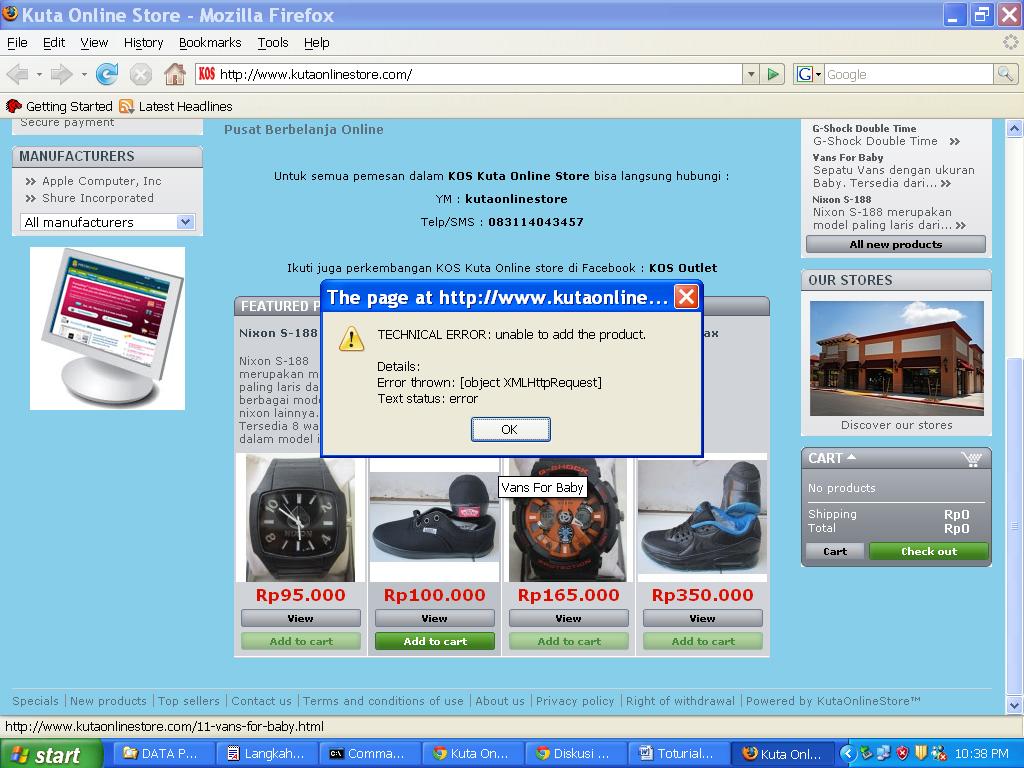The width and height of the screenshot is (1024, 768).
Task: Click the green Go arrow button
Action: point(773,74)
